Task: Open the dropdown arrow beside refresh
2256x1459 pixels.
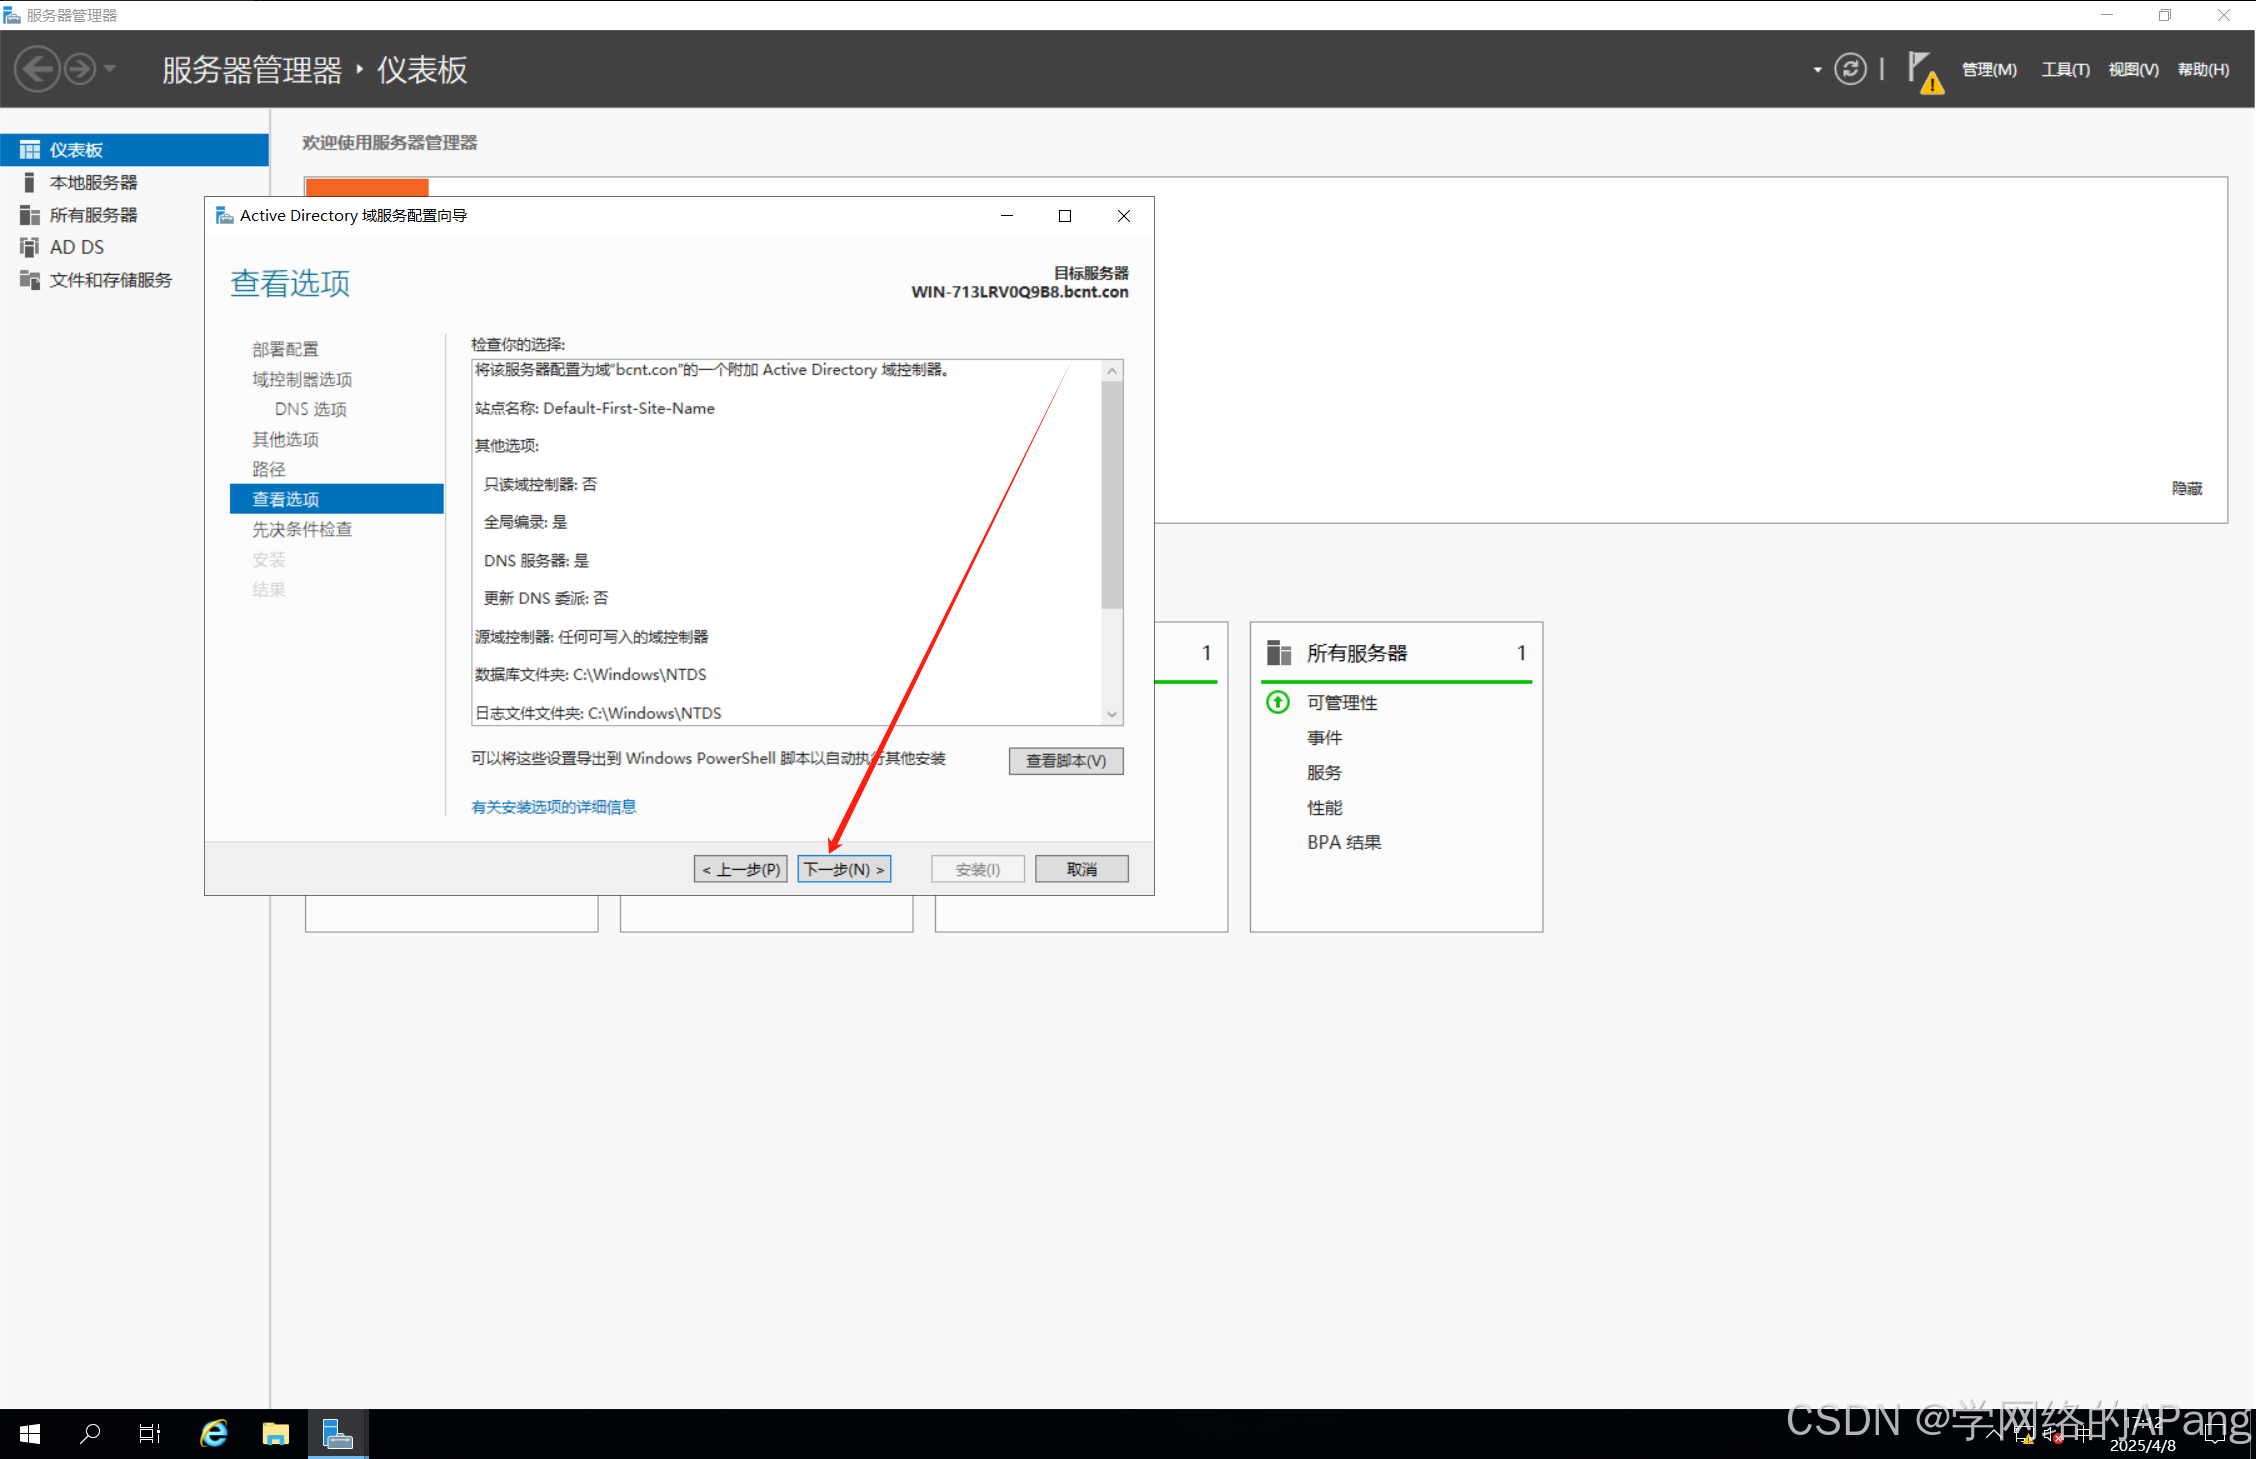Action: 1817,70
